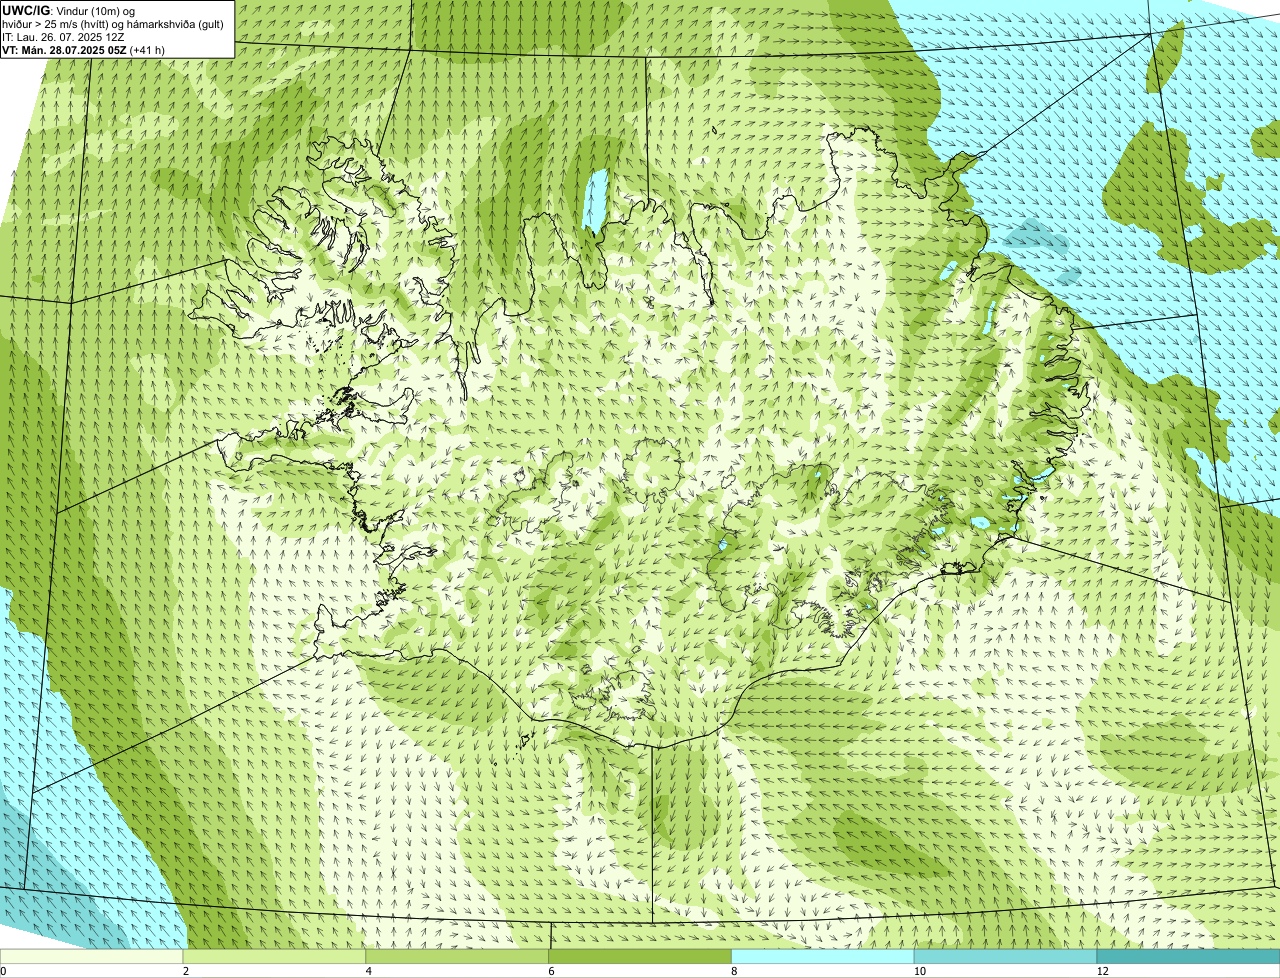Viewport: 1280px width, 978px height.
Task: Click the teal above-12 m/s legend swatch
Action: 1188,957
